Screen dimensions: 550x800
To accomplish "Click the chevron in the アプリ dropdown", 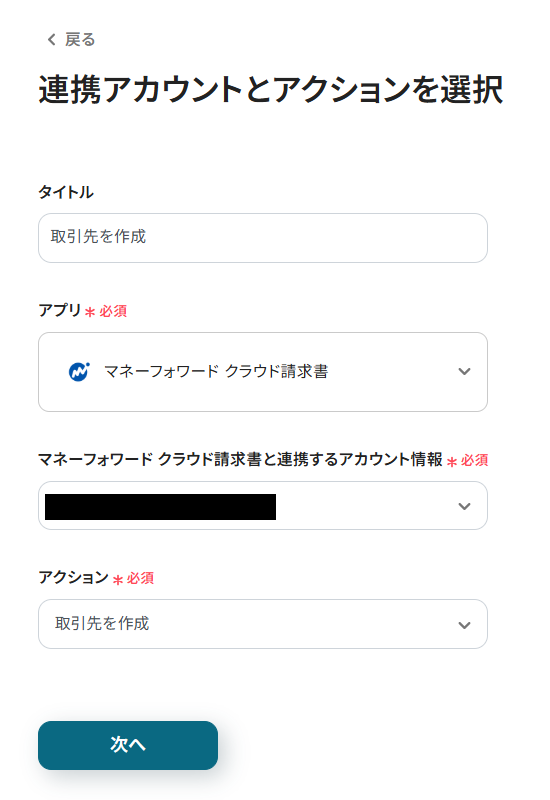I will (464, 371).
